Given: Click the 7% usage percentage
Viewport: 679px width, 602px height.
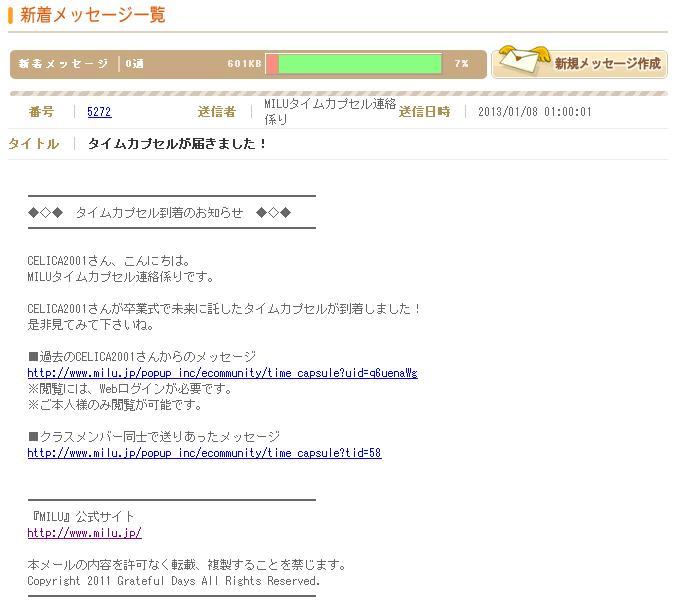Looking at the screenshot, I should click(x=461, y=64).
